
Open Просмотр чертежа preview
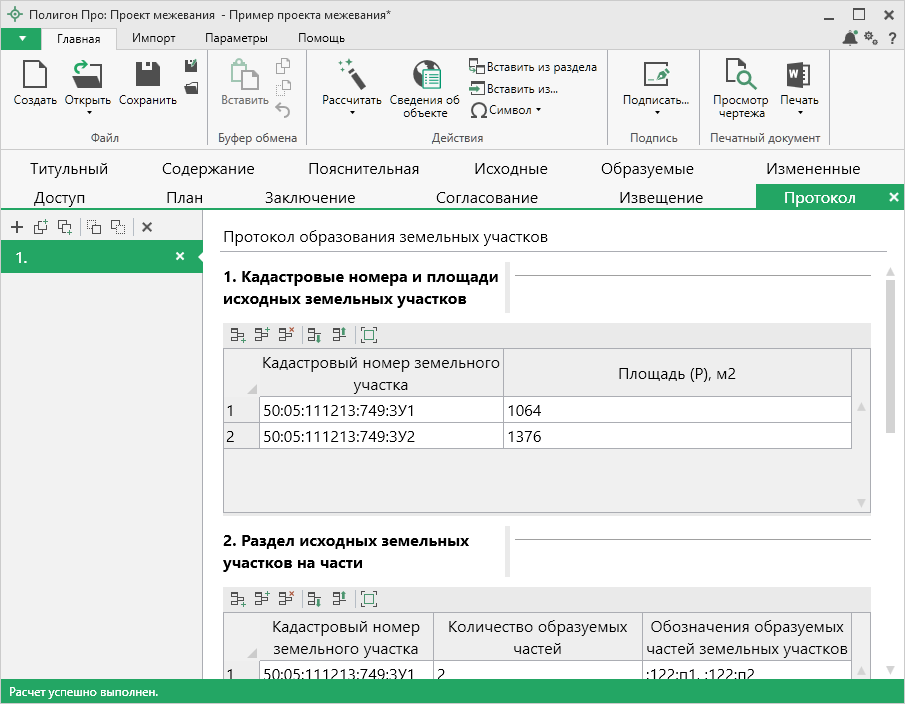click(740, 76)
